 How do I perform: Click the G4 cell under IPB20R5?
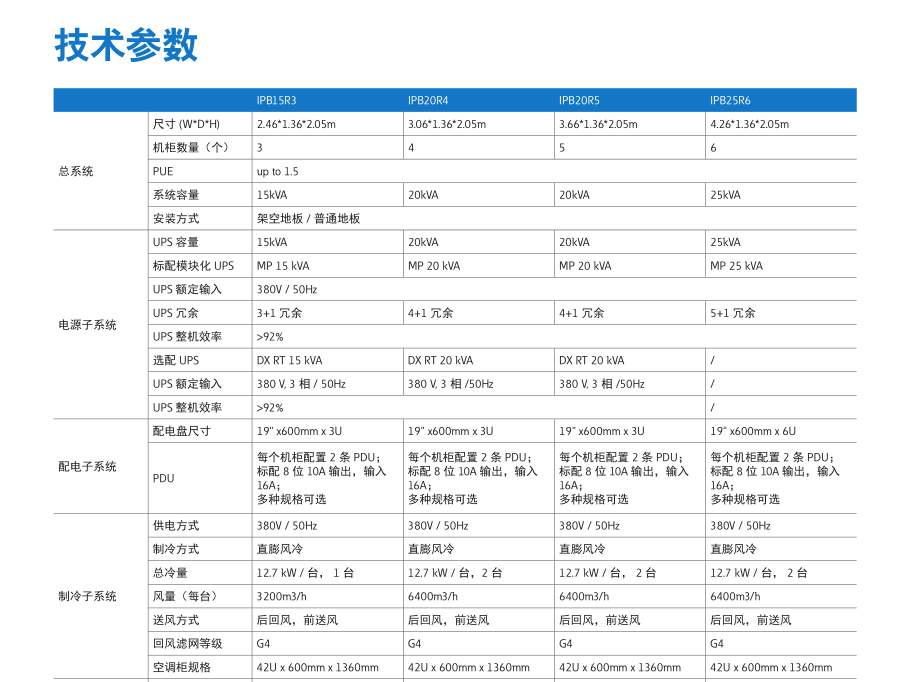(x=565, y=644)
